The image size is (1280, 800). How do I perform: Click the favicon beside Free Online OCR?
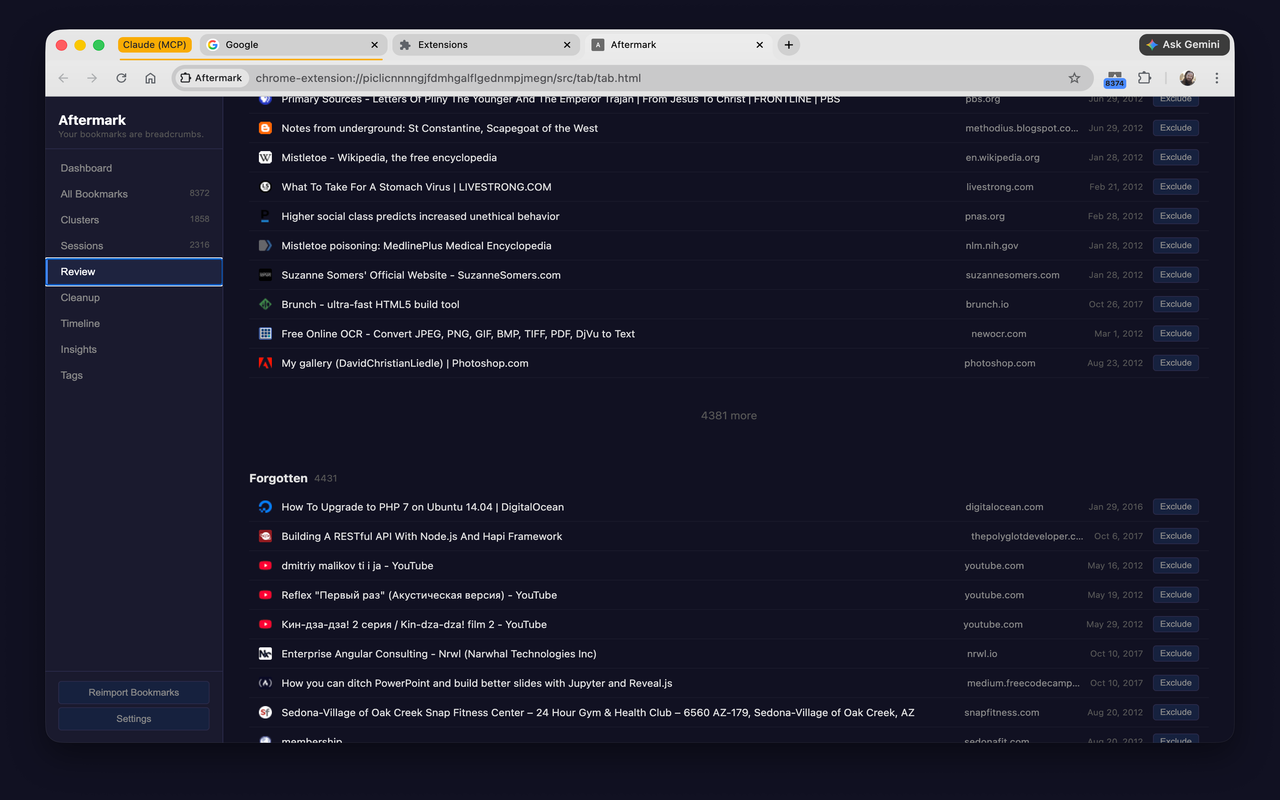click(x=265, y=334)
